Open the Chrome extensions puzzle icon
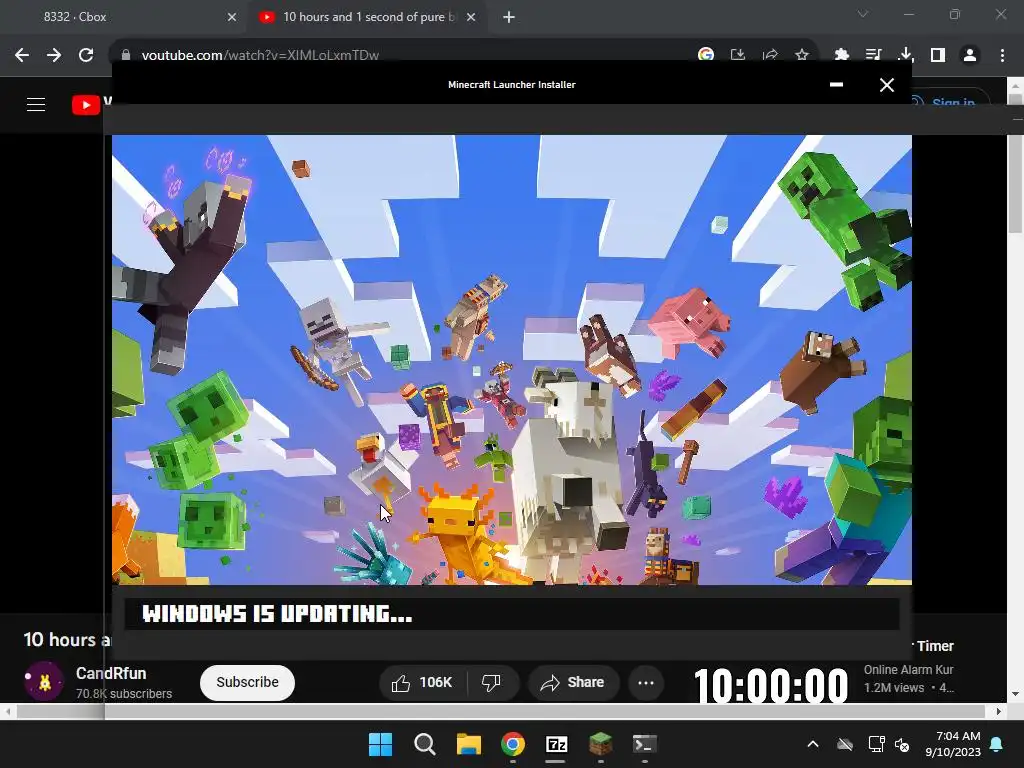Image resolution: width=1024 pixels, height=768 pixels. pyautogui.click(x=841, y=55)
